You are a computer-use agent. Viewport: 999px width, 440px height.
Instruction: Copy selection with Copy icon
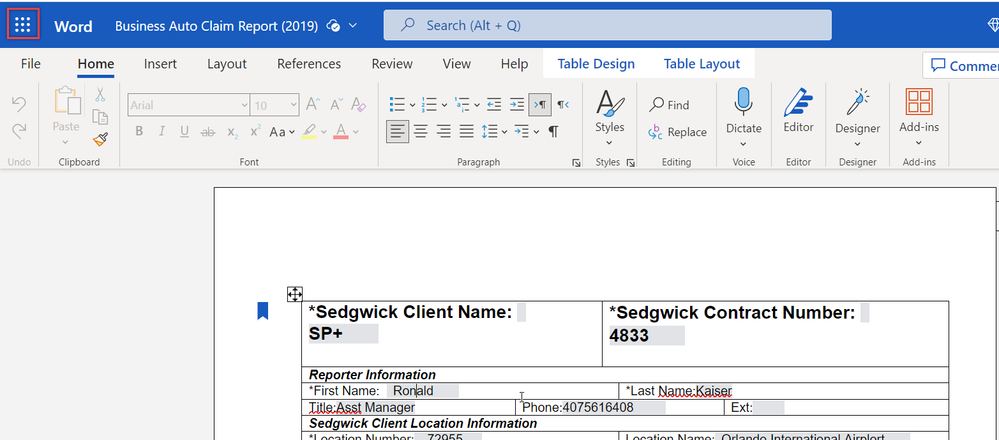pos(100,117)
